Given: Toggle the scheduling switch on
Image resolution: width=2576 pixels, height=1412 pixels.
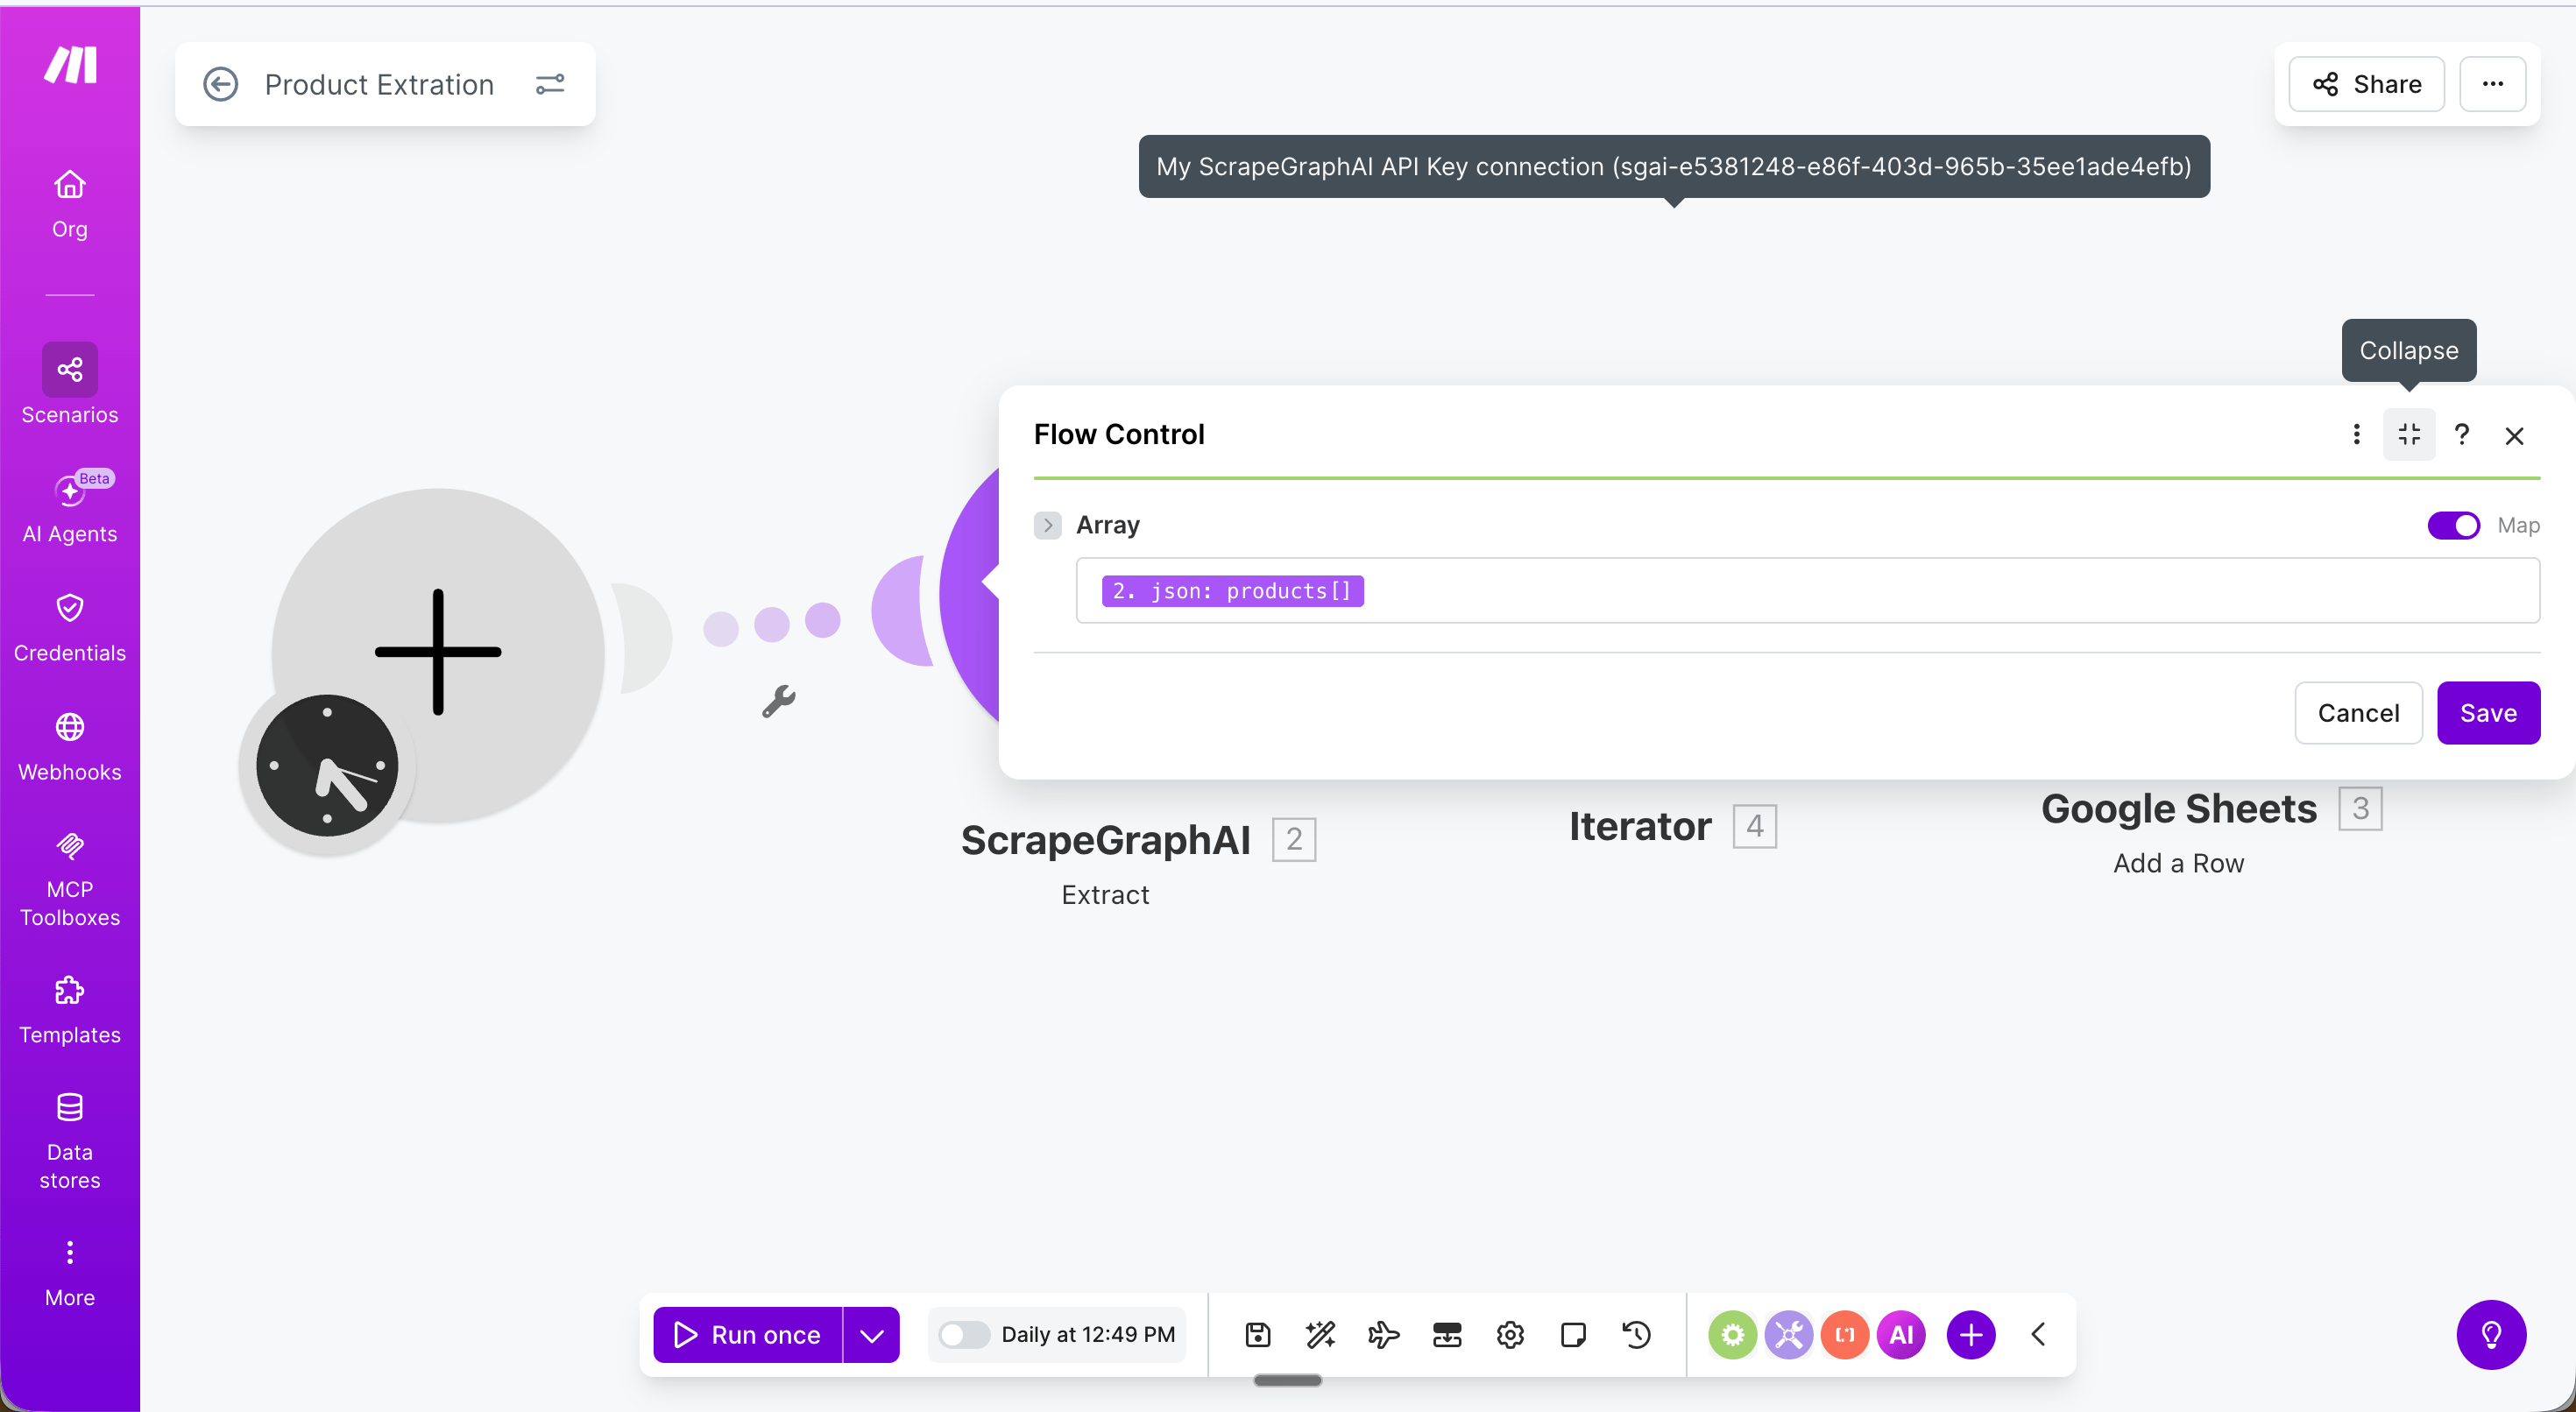Looking at the screenshot, I should (964, 1335).
